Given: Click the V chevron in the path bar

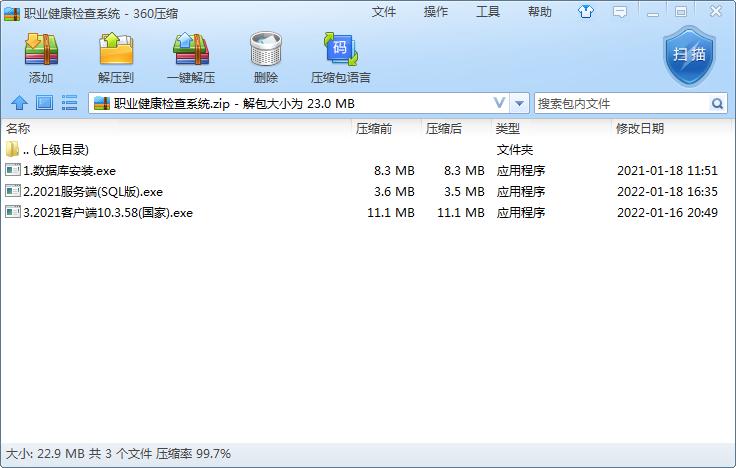Looking at the screenshot, I should (x=499, y=103).
